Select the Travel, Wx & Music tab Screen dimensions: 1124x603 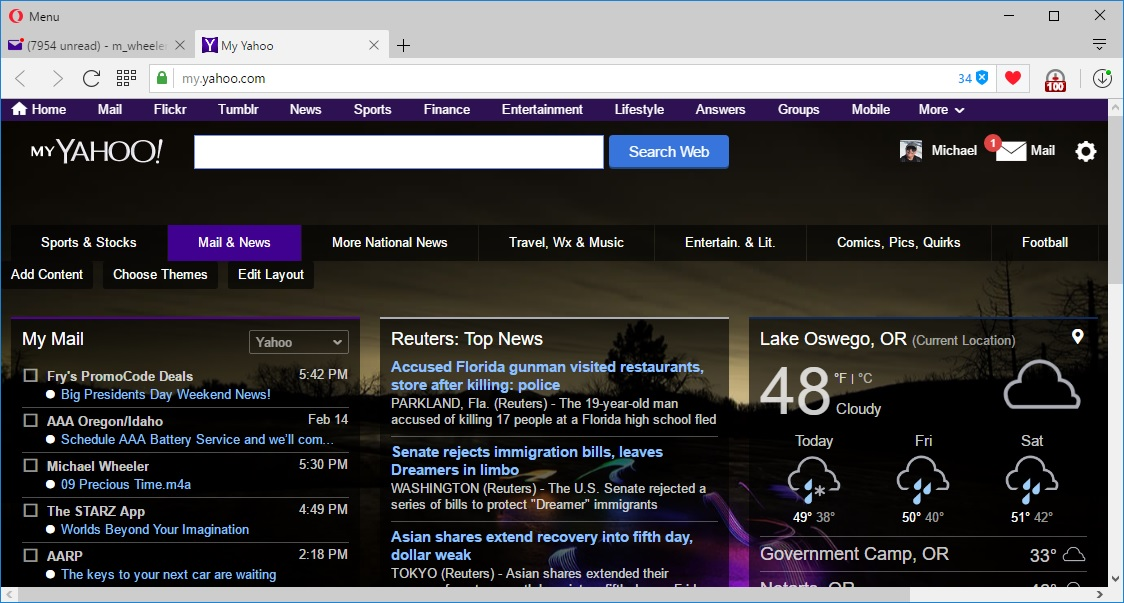(566, 242)
